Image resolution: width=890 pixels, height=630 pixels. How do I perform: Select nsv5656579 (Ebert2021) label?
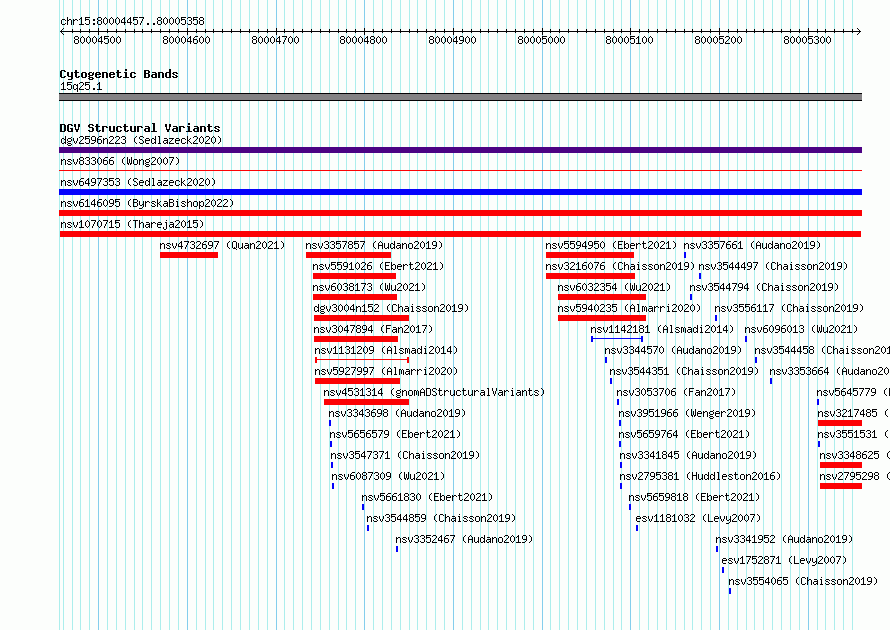click(x=395, y=434)
